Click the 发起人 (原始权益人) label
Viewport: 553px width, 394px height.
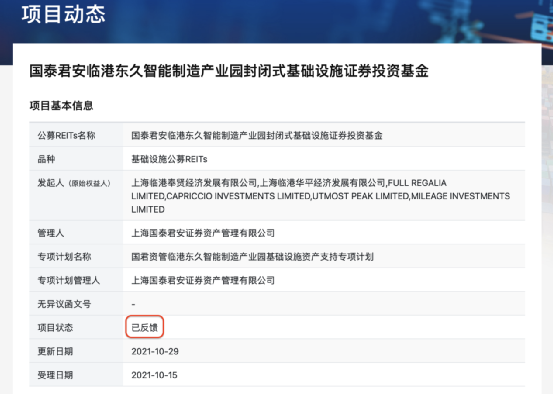click(74, 183)
